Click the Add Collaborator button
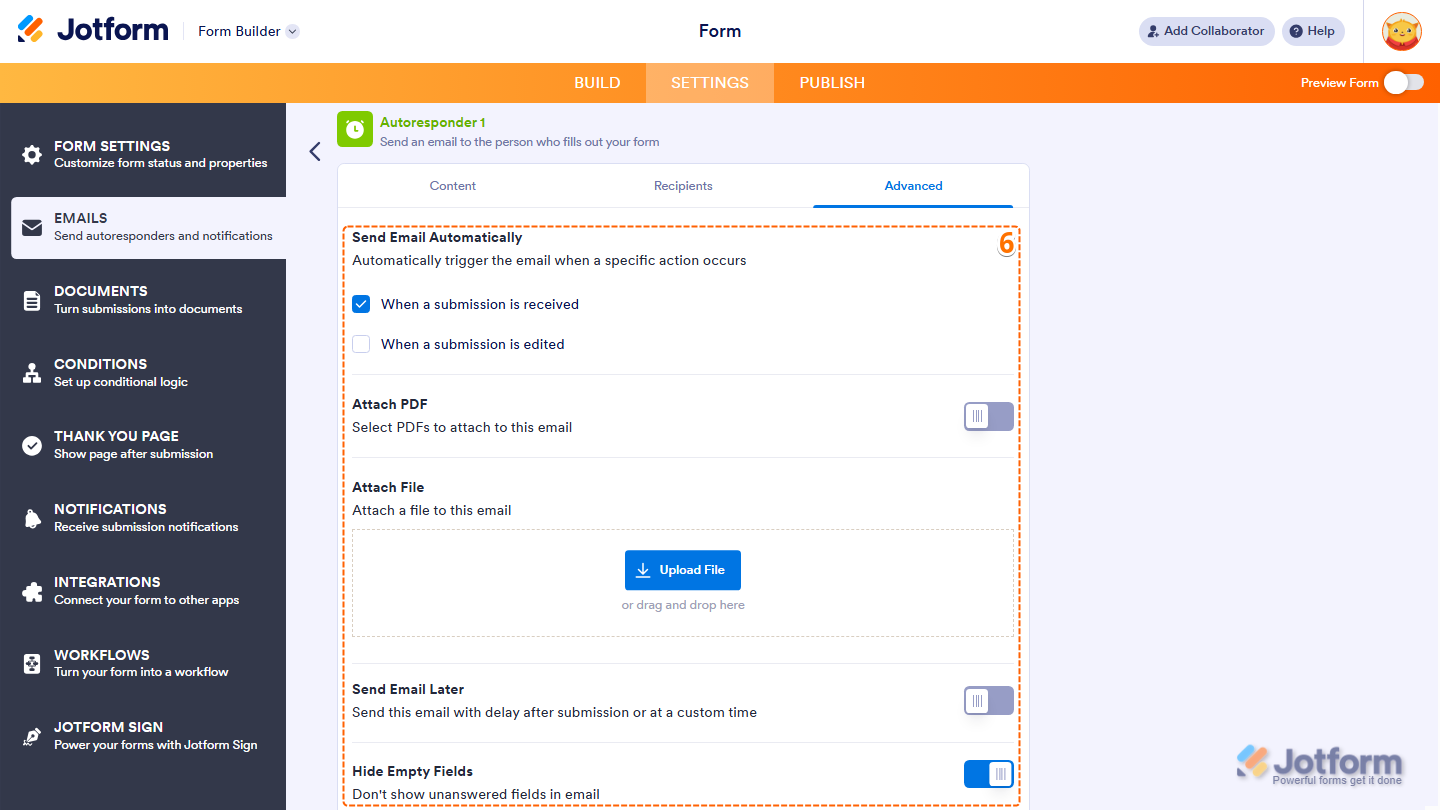1440x810 pixels. tap(1206, 31)
